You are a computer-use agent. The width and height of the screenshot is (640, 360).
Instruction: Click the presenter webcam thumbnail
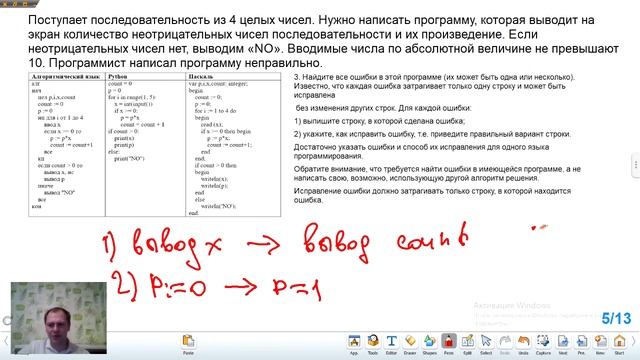(x=59, y=318)
